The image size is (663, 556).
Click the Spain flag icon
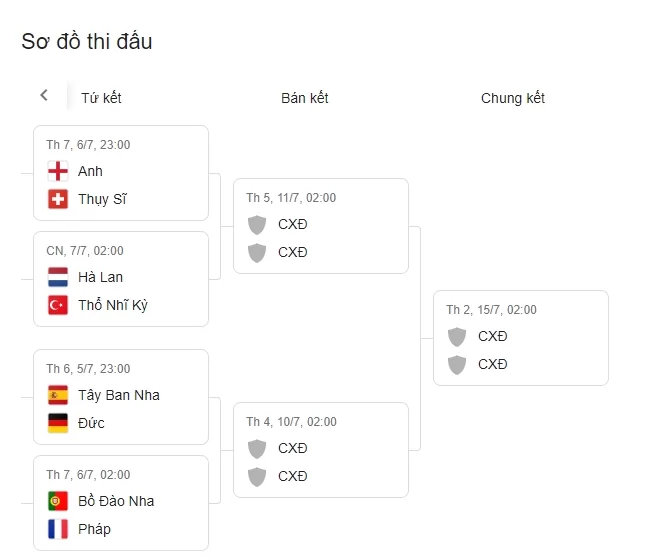click(58, 395)
